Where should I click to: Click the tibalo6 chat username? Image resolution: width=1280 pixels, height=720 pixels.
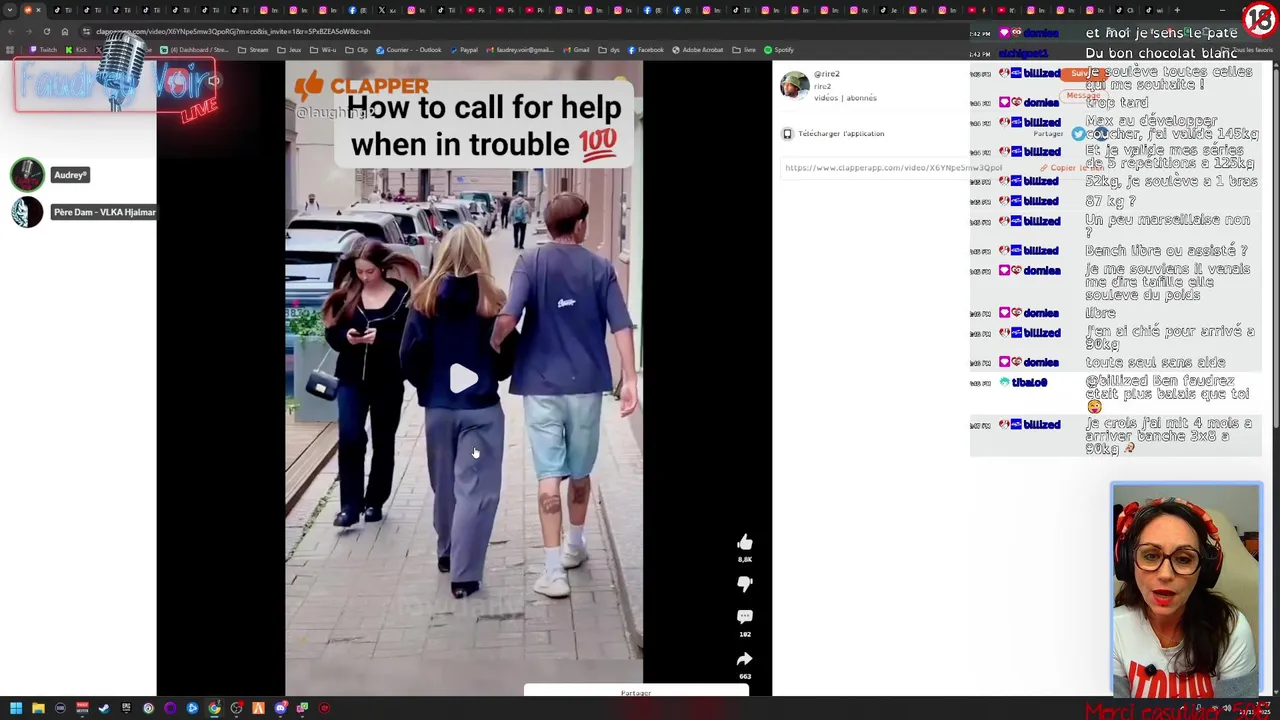1029,382
